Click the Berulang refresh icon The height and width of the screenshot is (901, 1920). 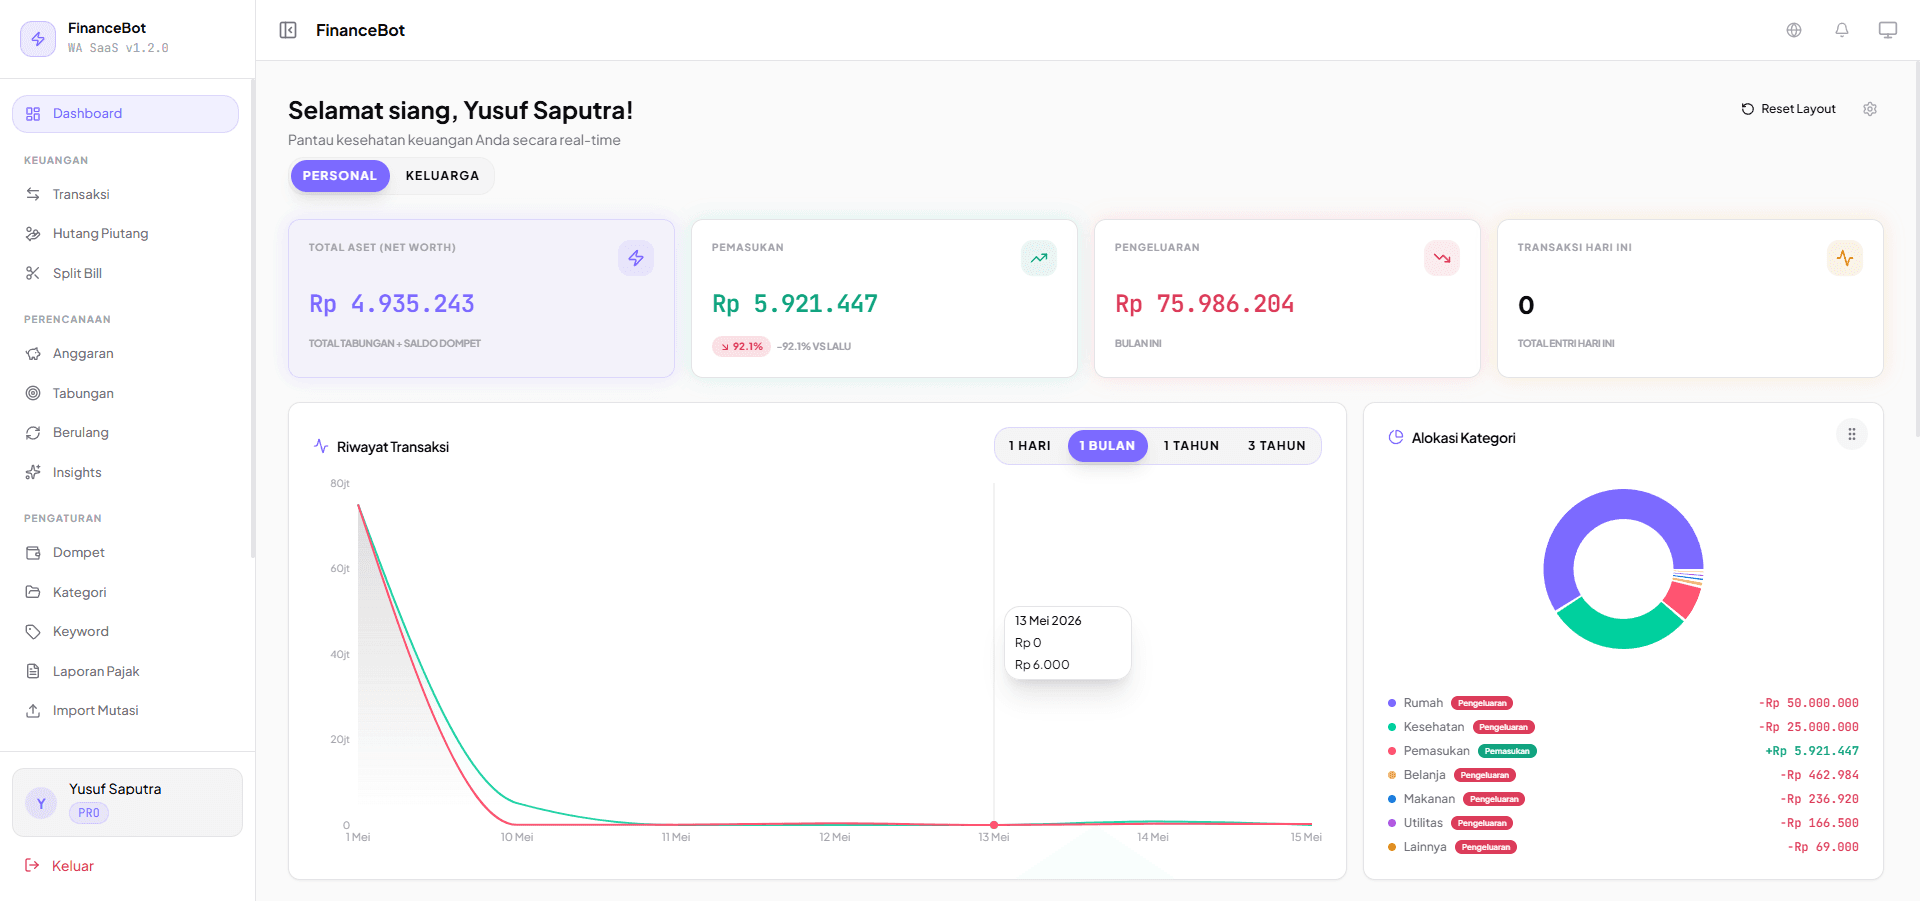tap(33, 432)
